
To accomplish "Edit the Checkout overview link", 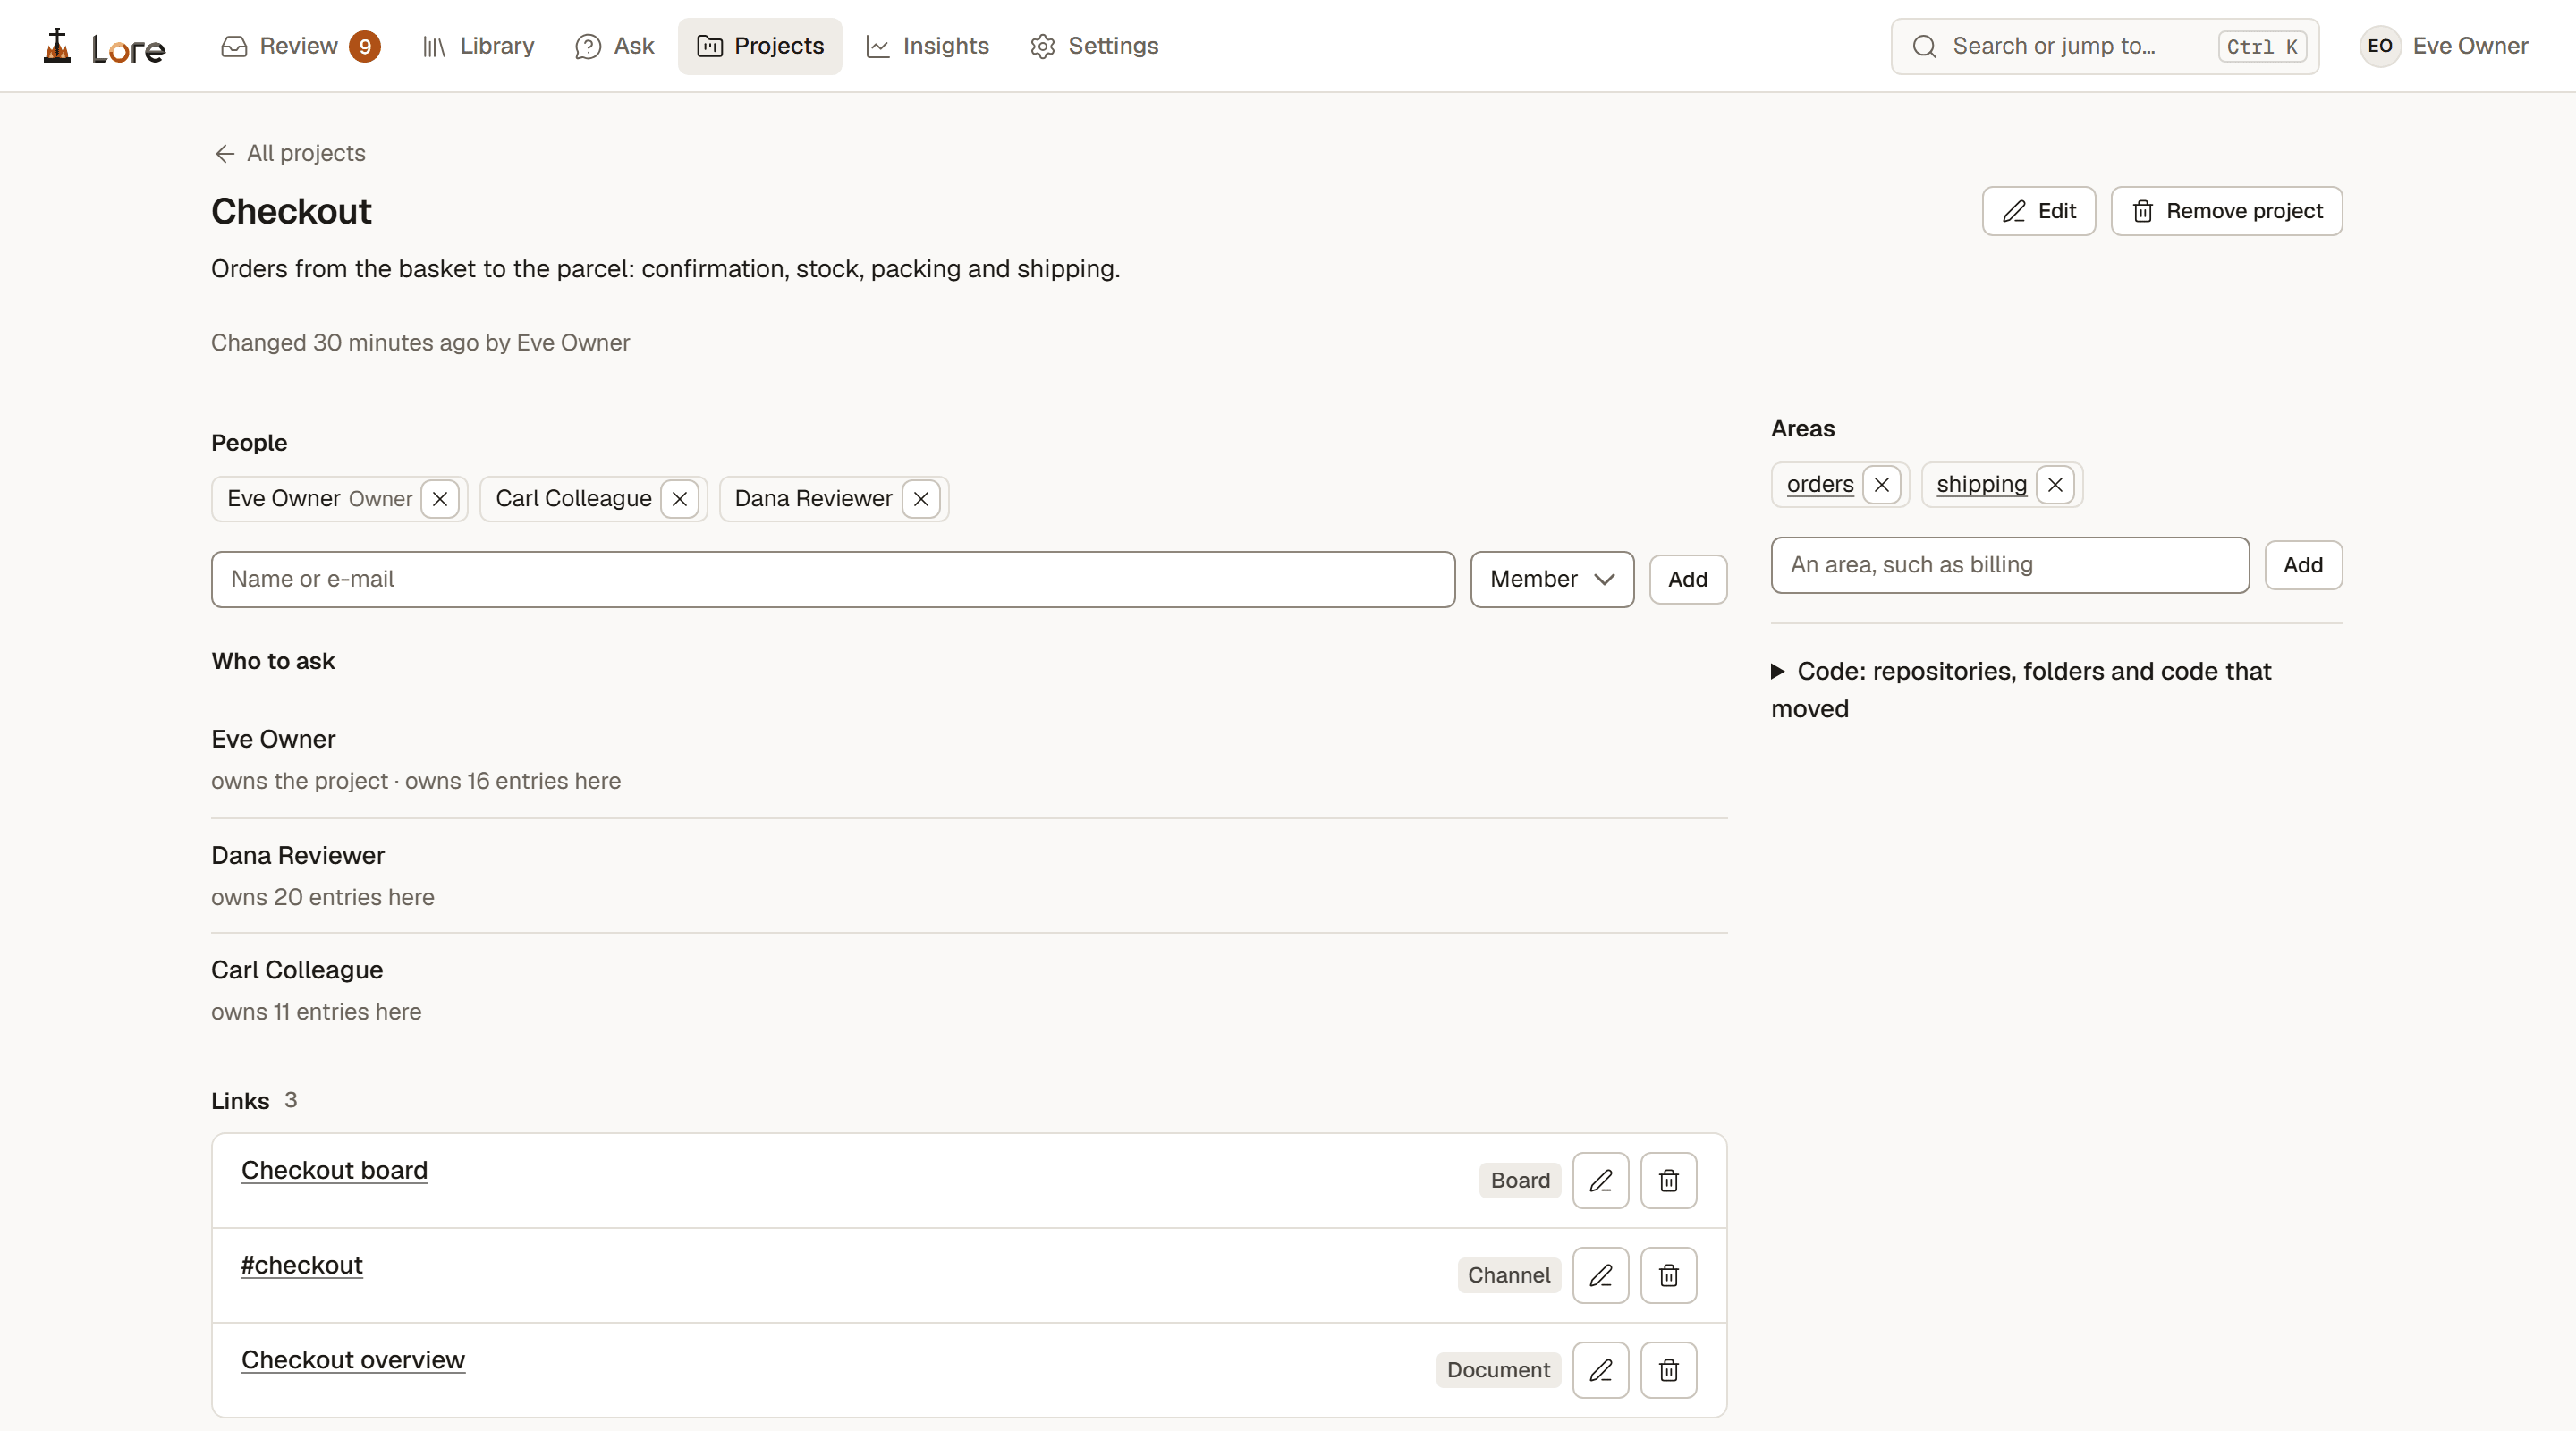I will click(x=1601, y=1370).
